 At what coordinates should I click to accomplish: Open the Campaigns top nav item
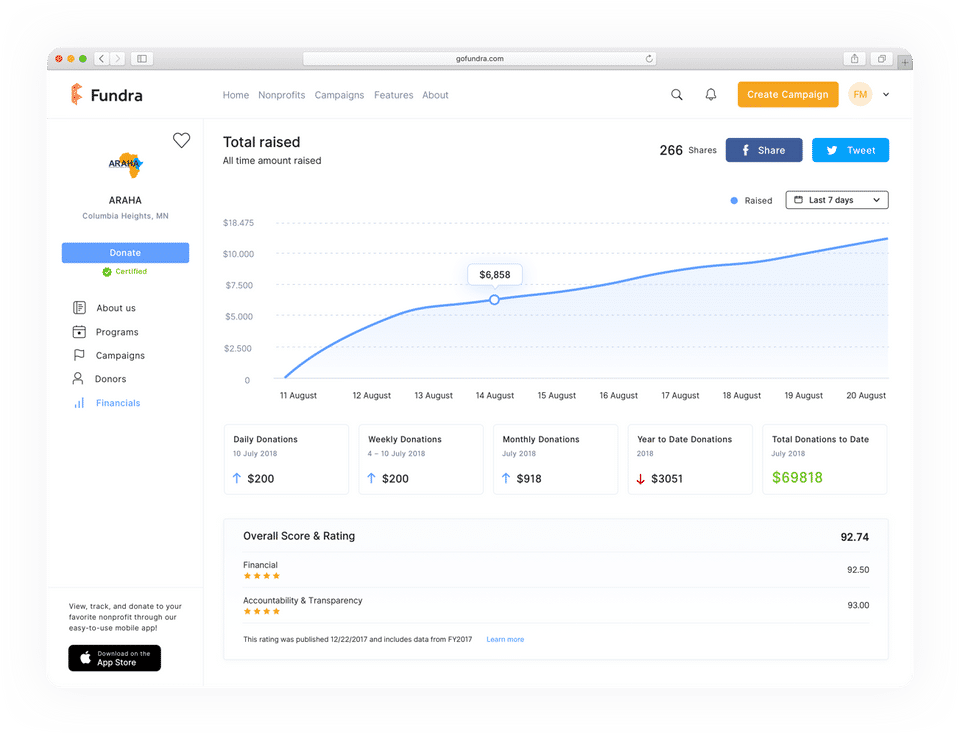click(339, 95)
